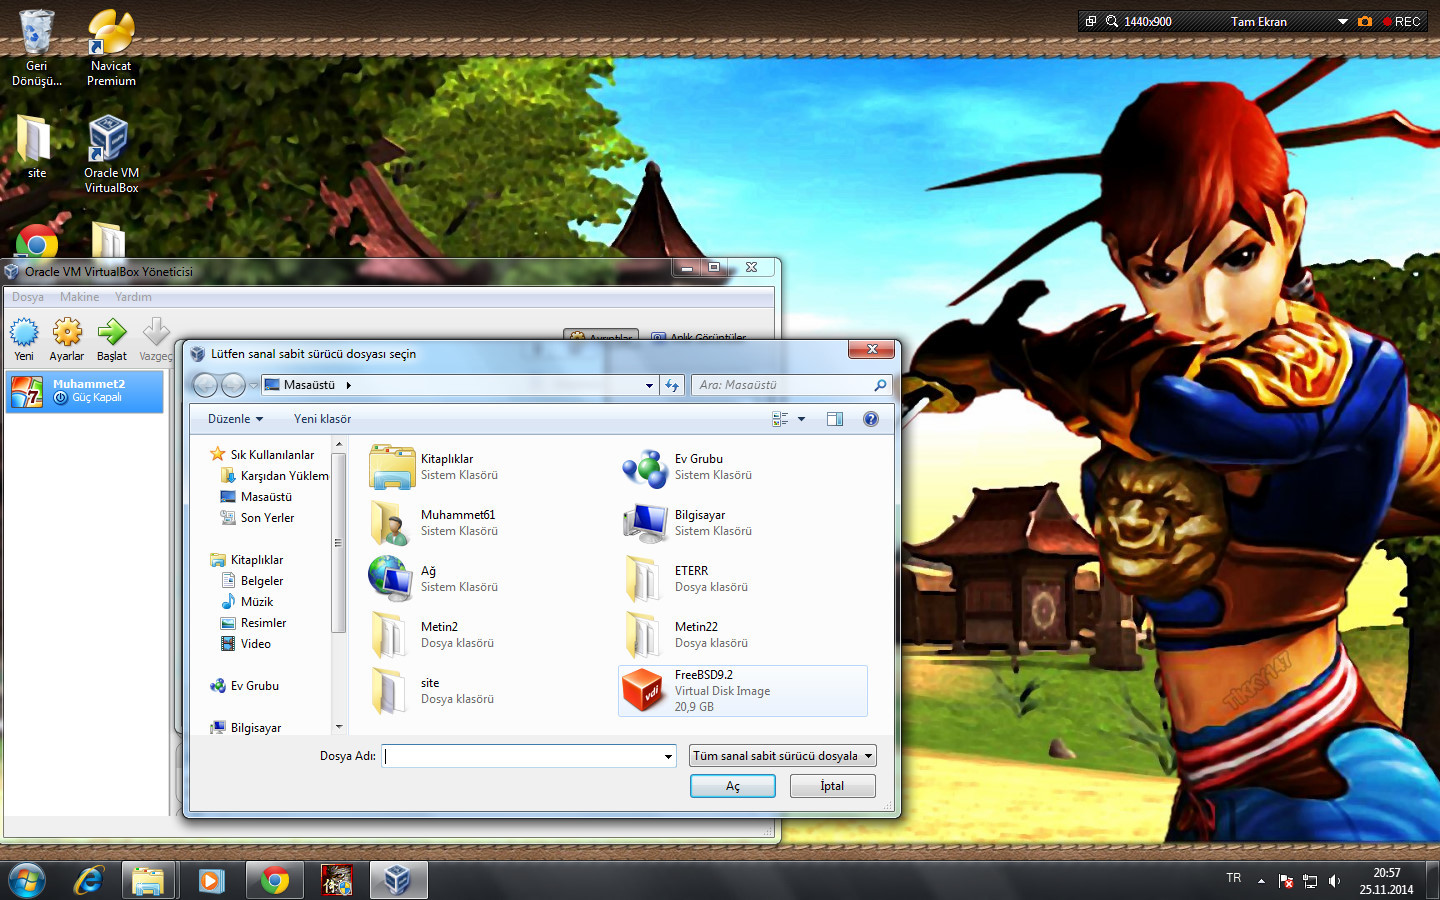This screenshot has width=1440, height=900.
Task: Select the FreeBSD9.2 virtual disk image
Action: tap(743, 691)
